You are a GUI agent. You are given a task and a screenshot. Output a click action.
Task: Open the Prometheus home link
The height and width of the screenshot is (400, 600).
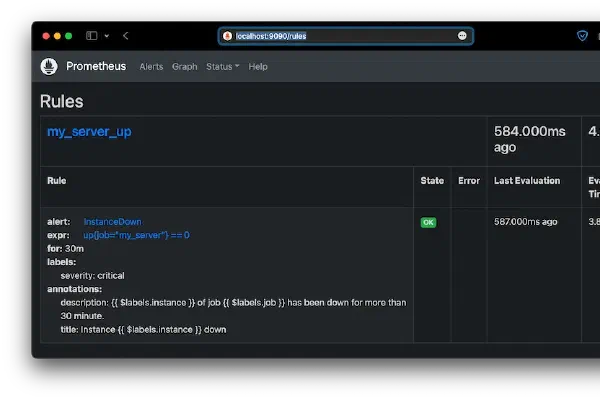click(x=96, y=66)
